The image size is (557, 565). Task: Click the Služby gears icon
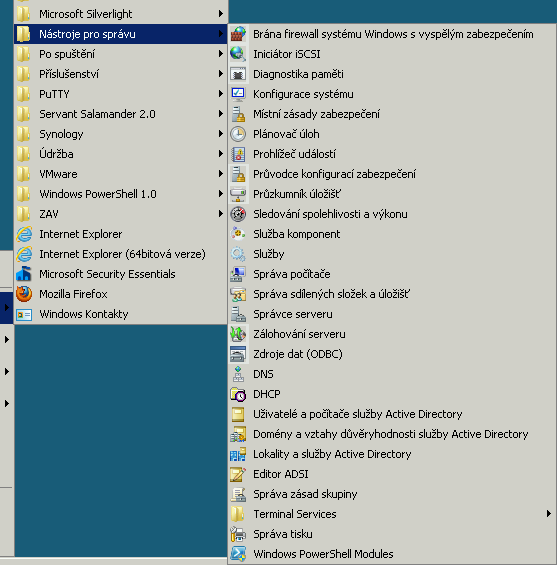pyautogui.click(x=238, y=254)
